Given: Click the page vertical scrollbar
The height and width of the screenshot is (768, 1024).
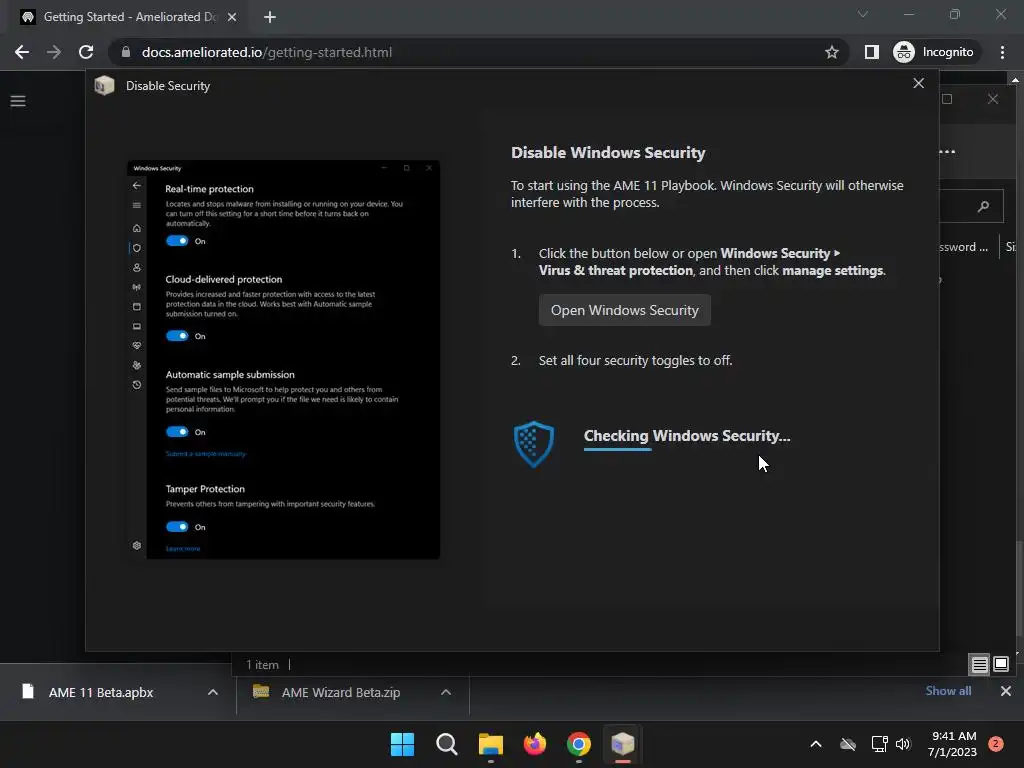Looking at the screenshot, I should tap(1018, 588).
